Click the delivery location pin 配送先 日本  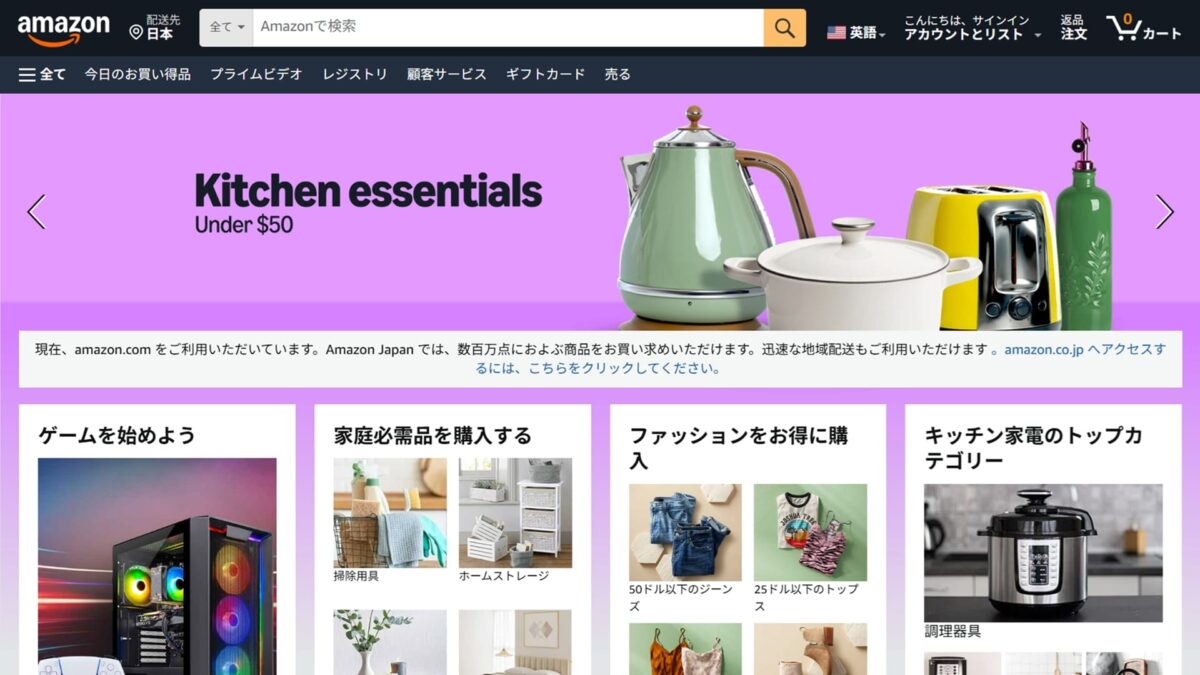pyautogui.click(x=155, y=27)
